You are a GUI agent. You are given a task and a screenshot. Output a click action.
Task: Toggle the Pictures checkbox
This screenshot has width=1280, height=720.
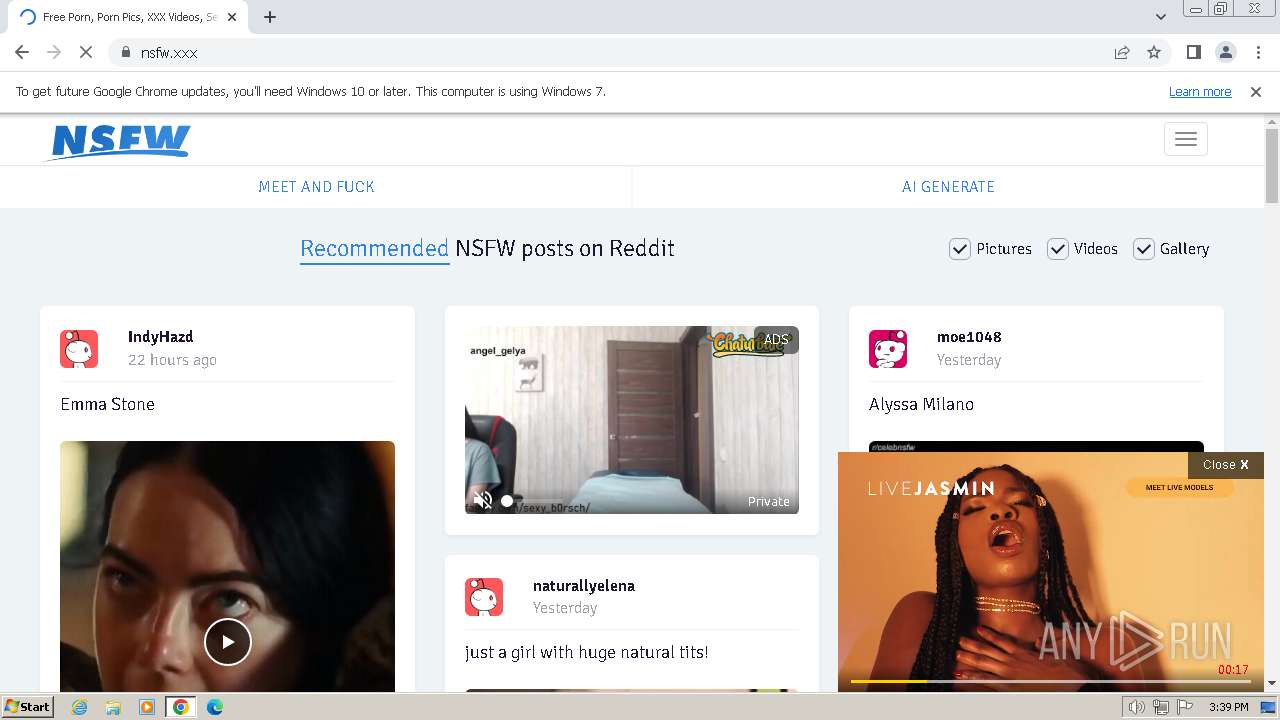[960, 249]
